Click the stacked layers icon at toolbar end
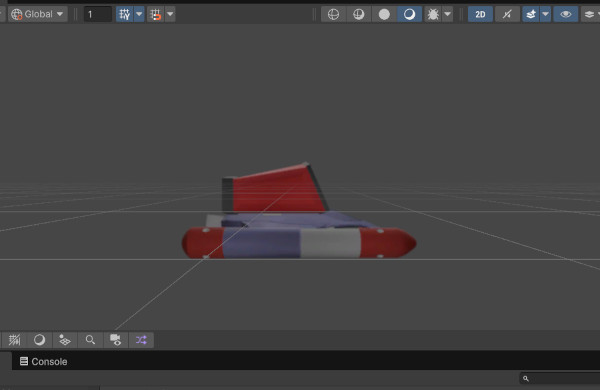Screen dimensions: 600x390 tap(589, 15)
